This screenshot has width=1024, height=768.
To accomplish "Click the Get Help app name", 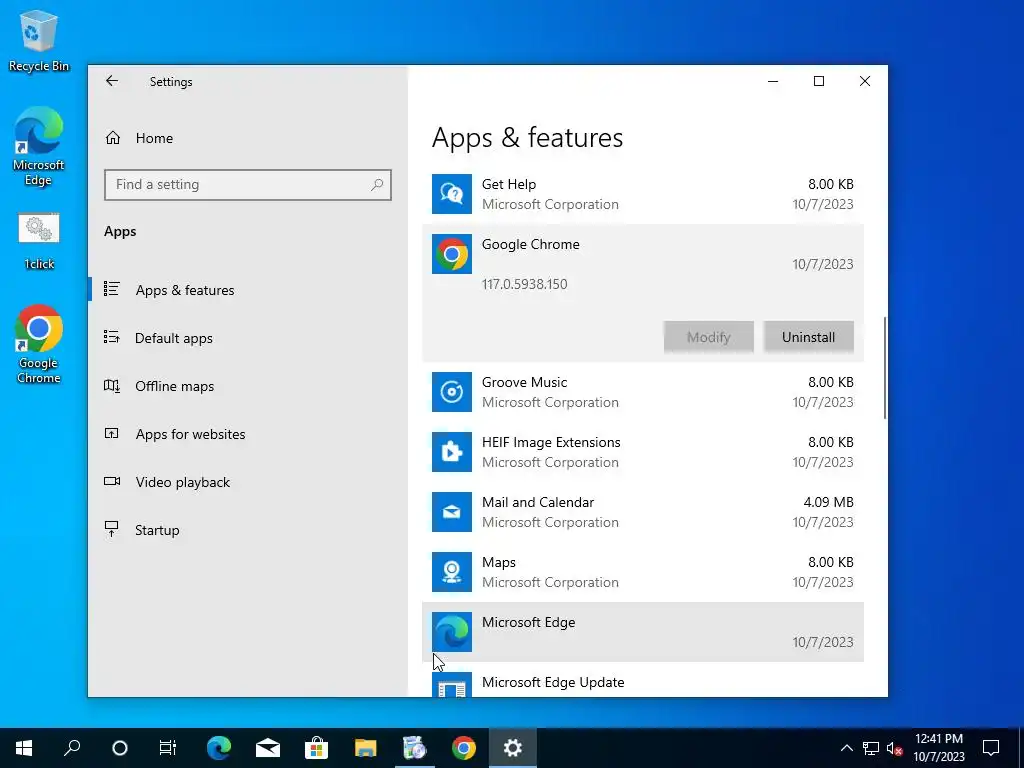I will tap(509, 184).
